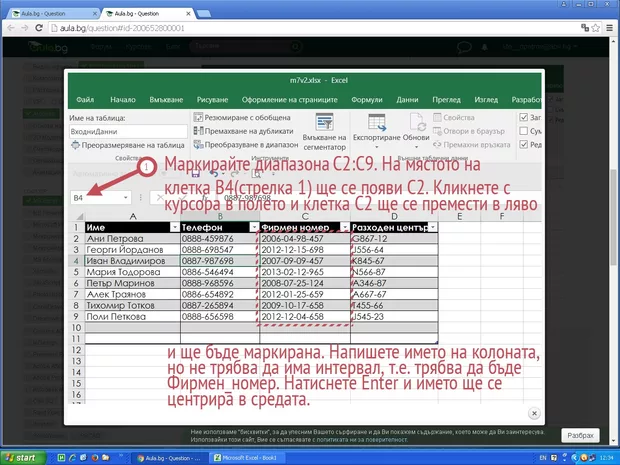Open Преглед ribbon tab
The height and width of the screenshot is (465, 620).
click(446, 100)
